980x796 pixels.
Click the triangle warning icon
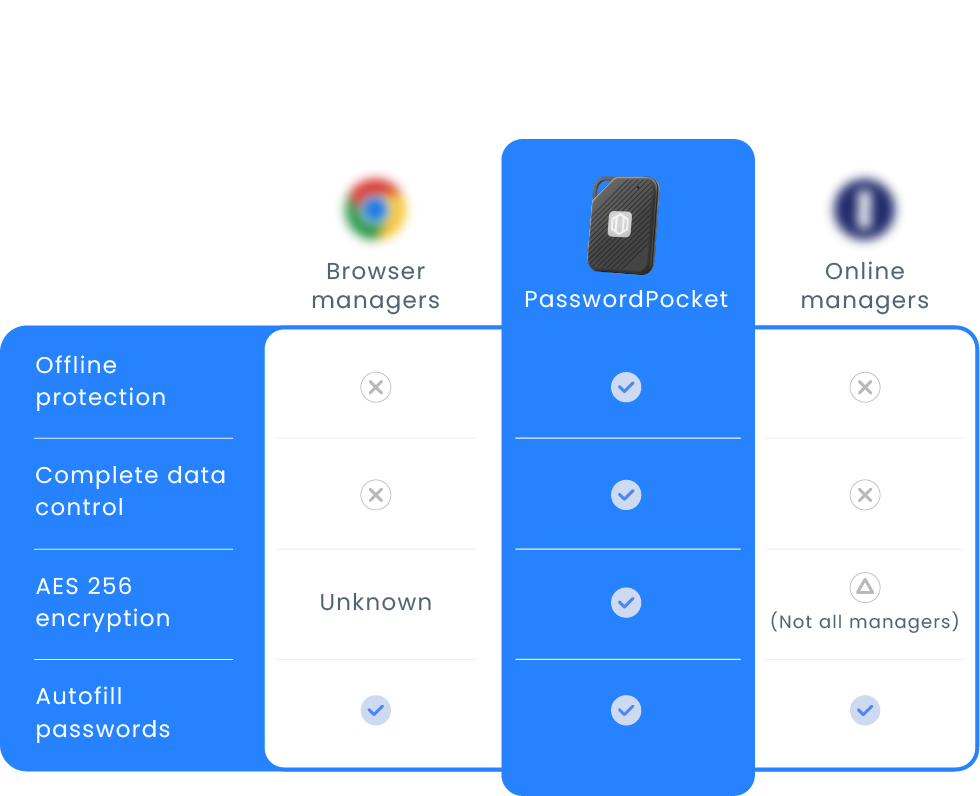tap(865, 587)
